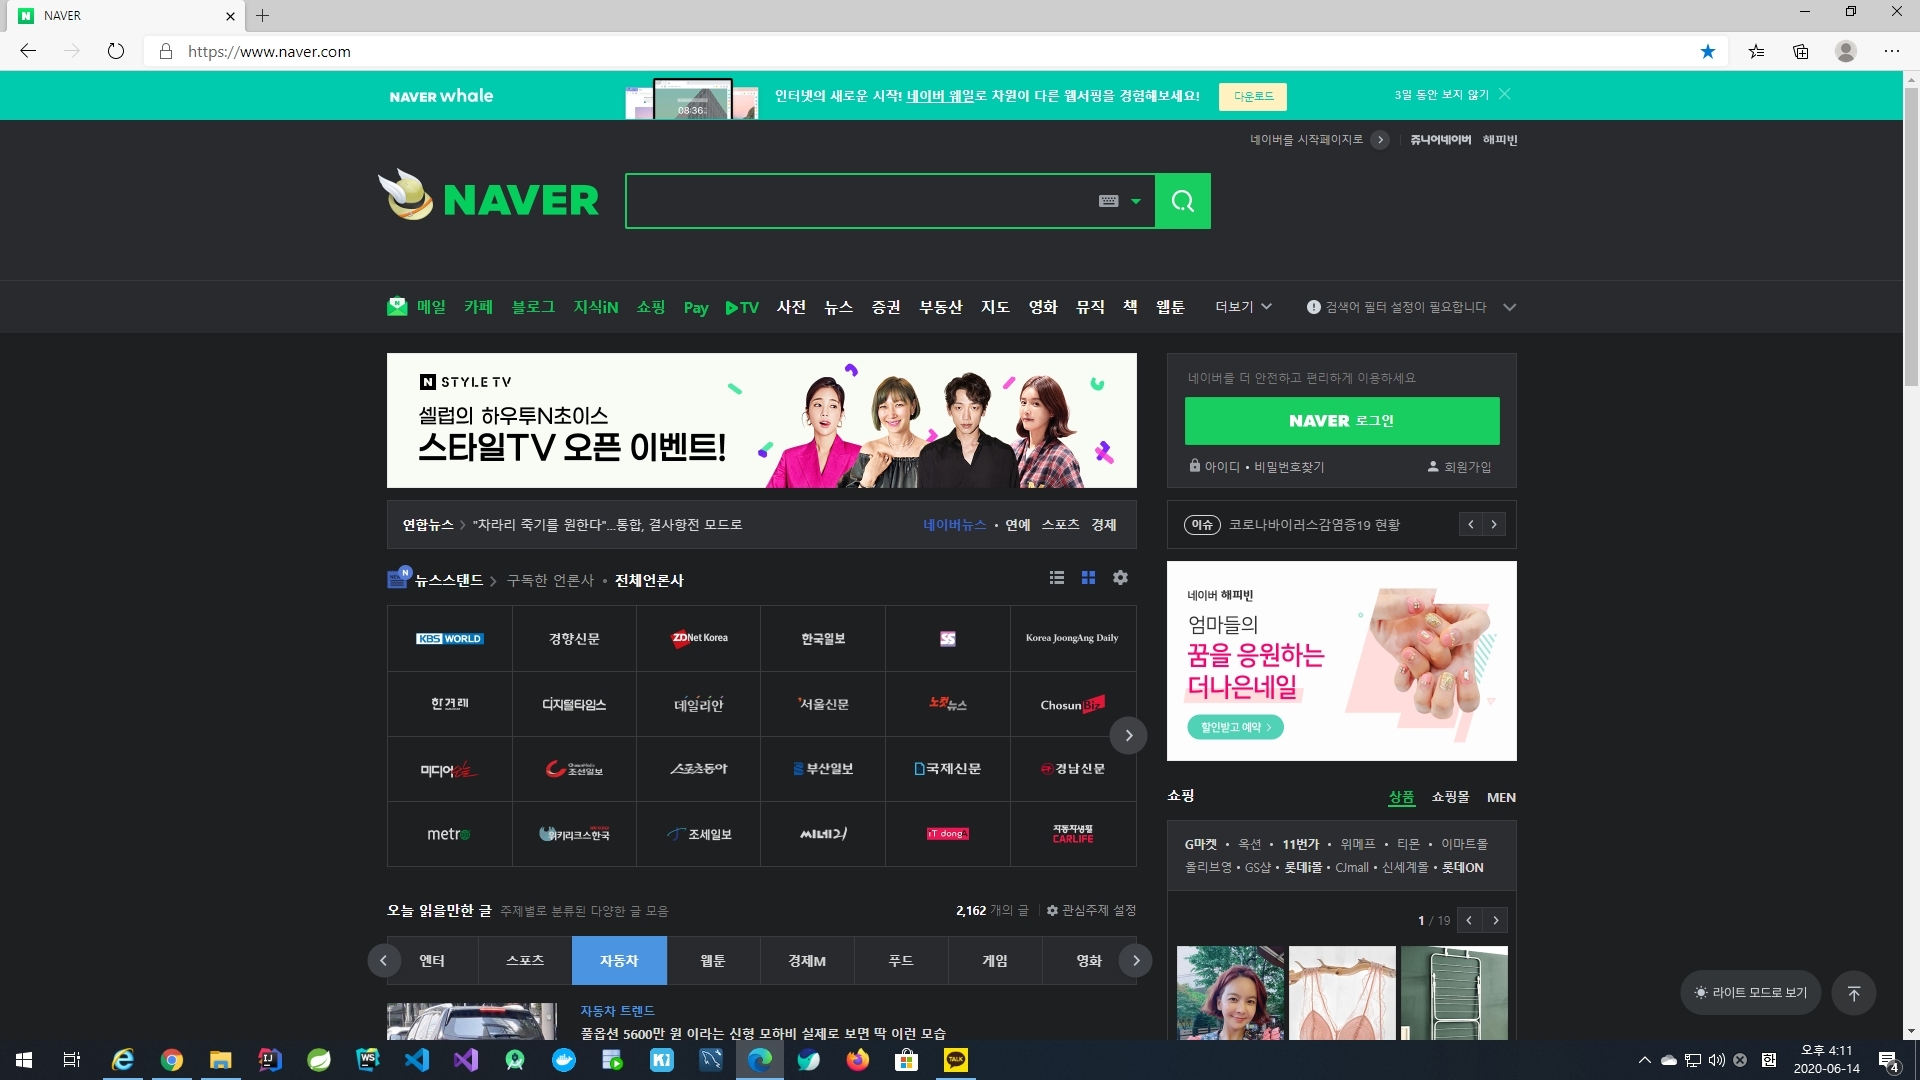Open the on-screen keyboard icon in search box
1920x1080 pixels.
[x=1108, y=201]
